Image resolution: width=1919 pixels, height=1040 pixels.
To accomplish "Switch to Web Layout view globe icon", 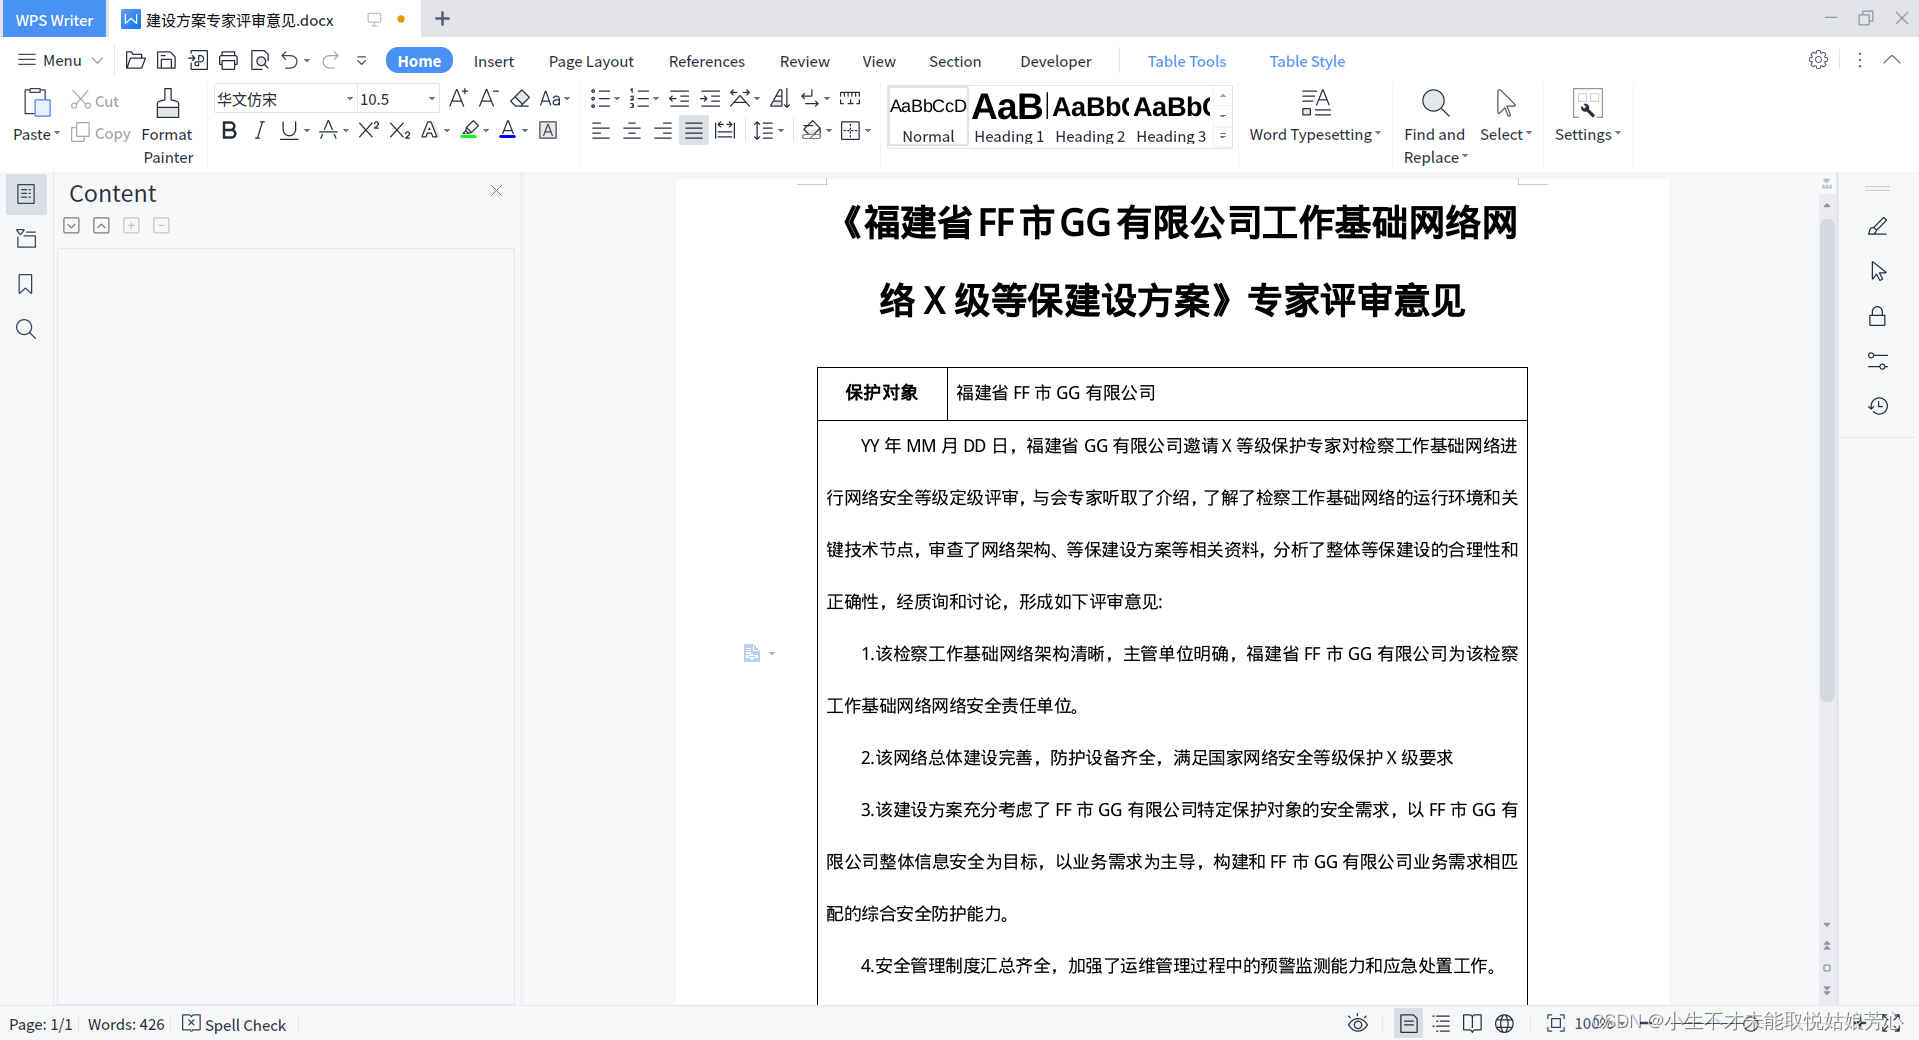I will (x=1504, y=1023).
